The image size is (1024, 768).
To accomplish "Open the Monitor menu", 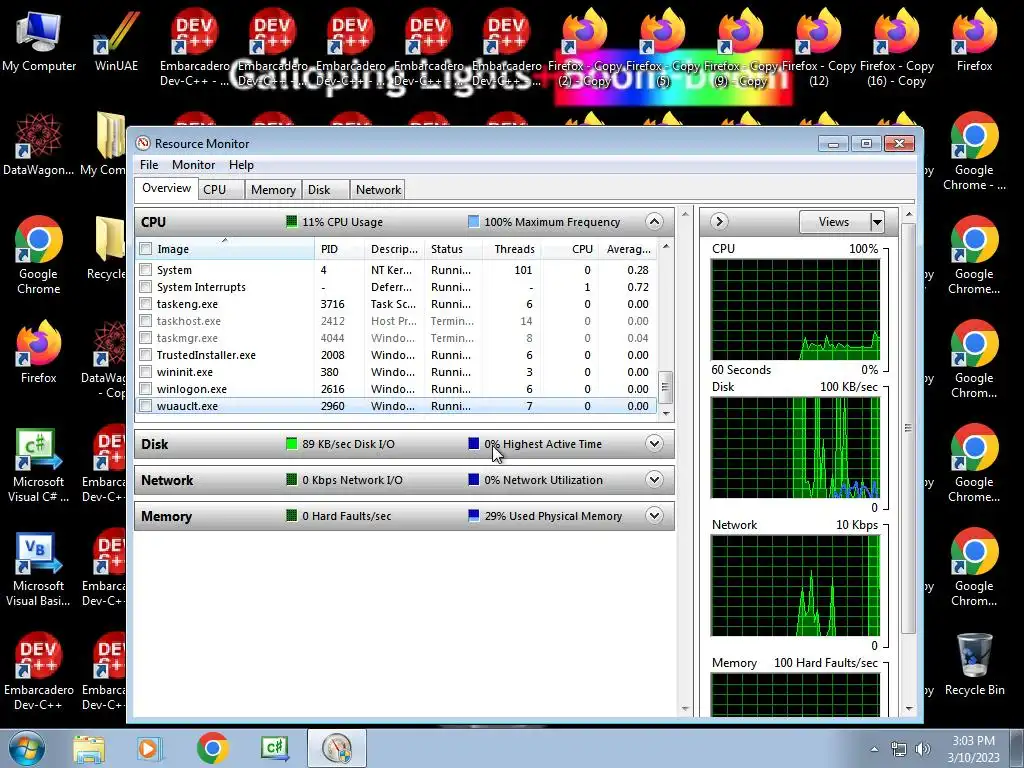I will 193,165.
